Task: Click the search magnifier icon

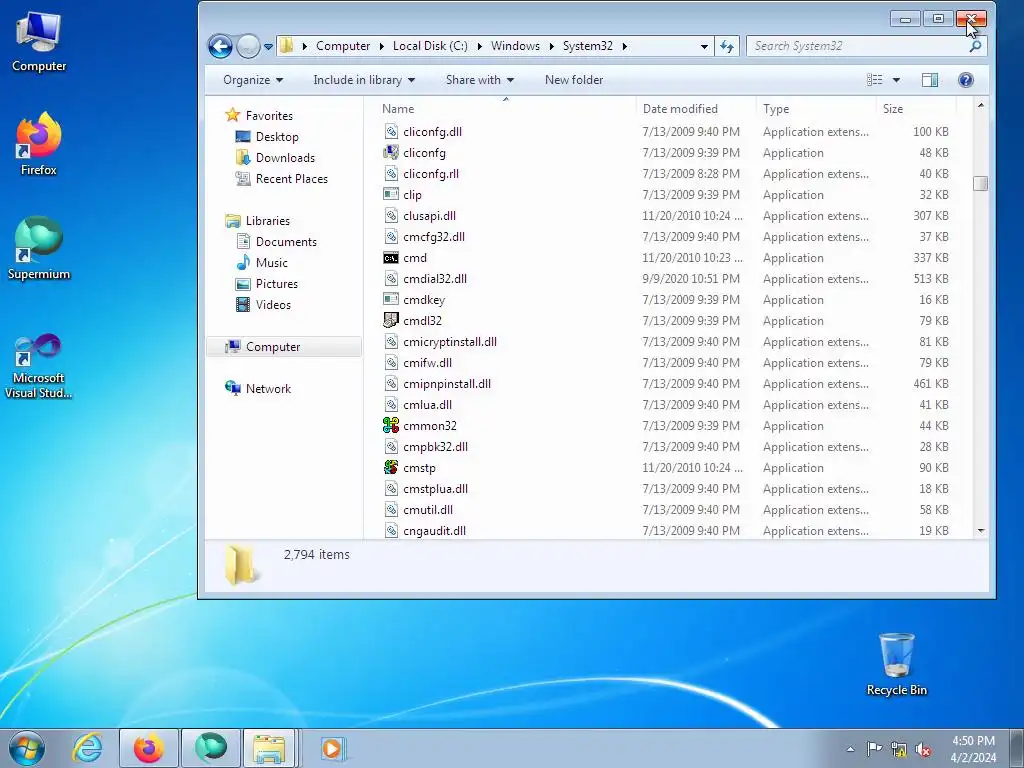Action: 975,46
